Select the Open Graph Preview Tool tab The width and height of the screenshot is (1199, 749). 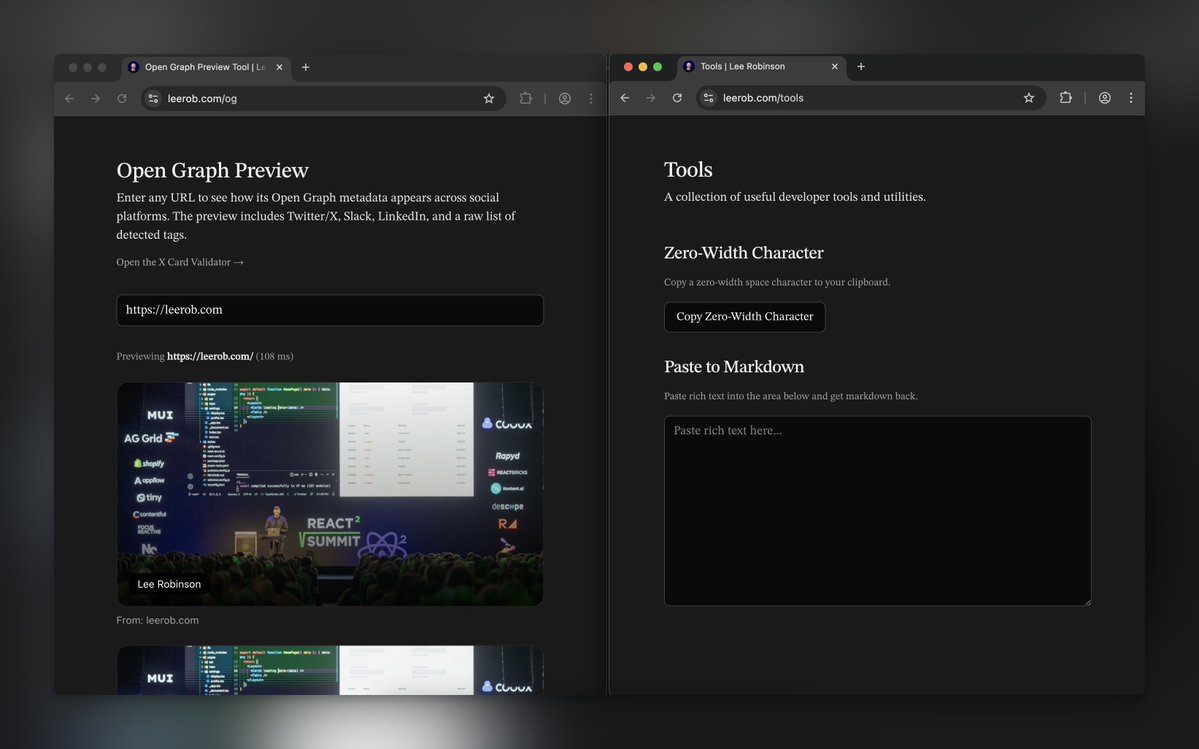click(206, 67)
